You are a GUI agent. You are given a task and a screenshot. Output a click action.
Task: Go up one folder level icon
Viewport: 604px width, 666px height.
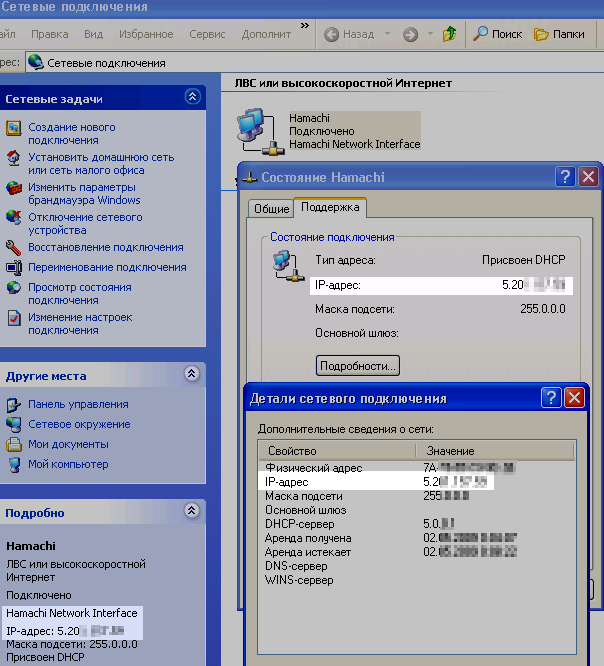click(449, 34)
